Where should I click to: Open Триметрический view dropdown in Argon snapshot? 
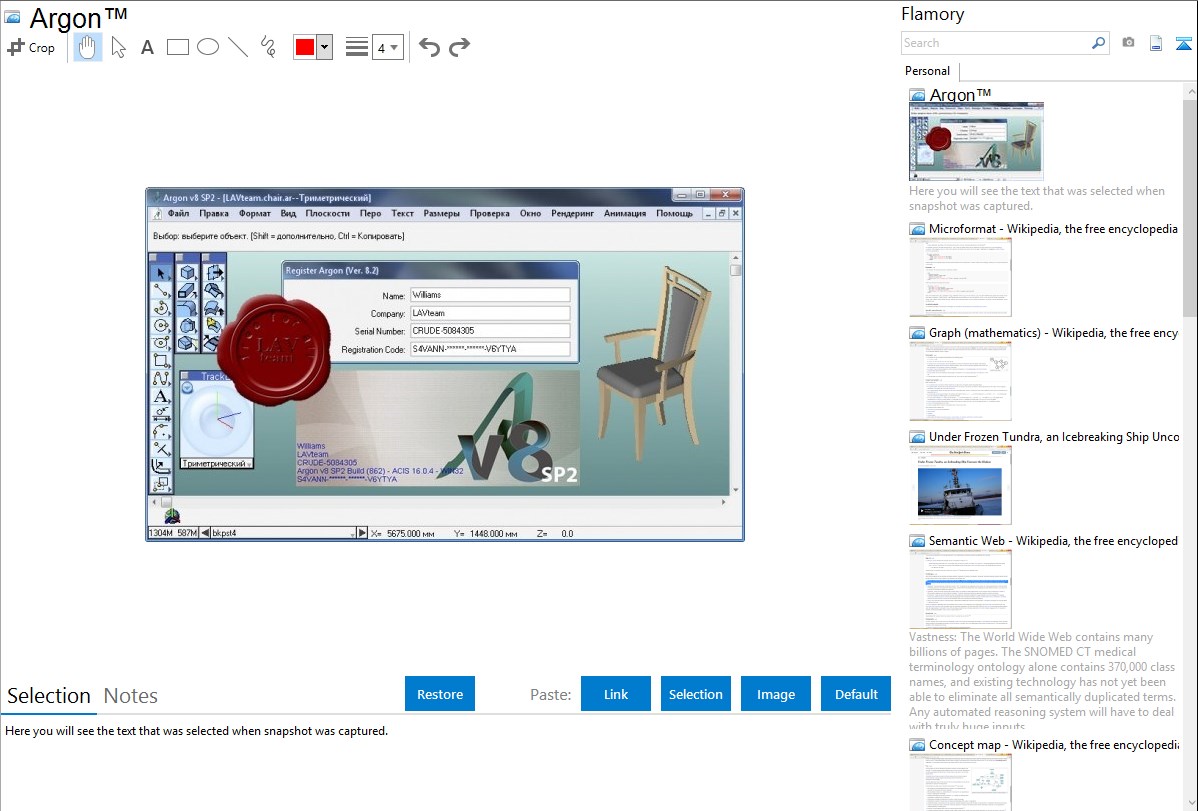pos(216,463)
